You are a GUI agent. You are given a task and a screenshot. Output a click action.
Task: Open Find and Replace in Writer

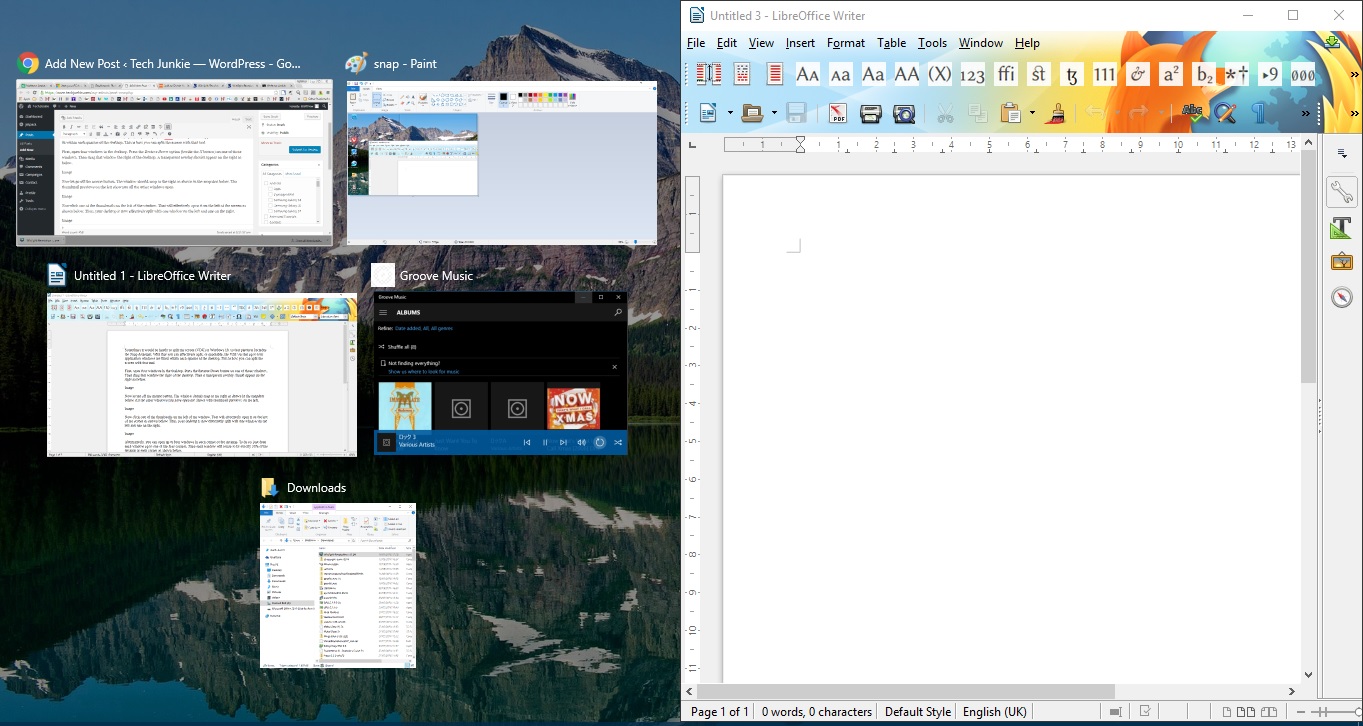pyautogui.click(x=1223, y=113)
